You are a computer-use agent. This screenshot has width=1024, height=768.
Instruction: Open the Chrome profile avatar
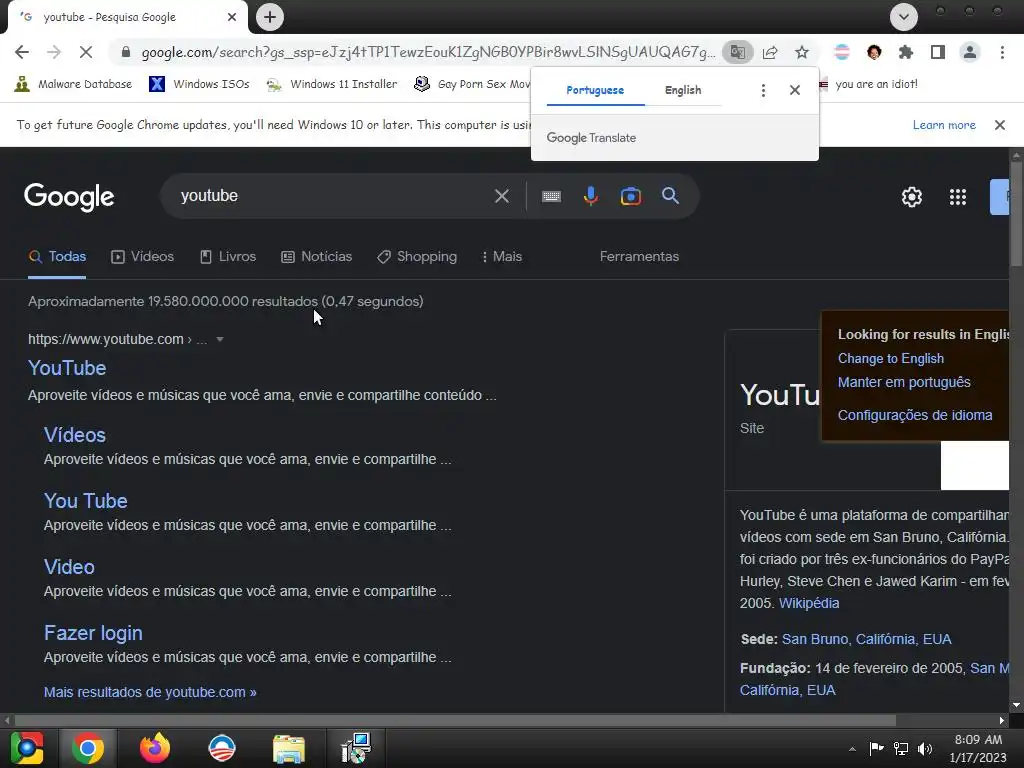point(970,52)
